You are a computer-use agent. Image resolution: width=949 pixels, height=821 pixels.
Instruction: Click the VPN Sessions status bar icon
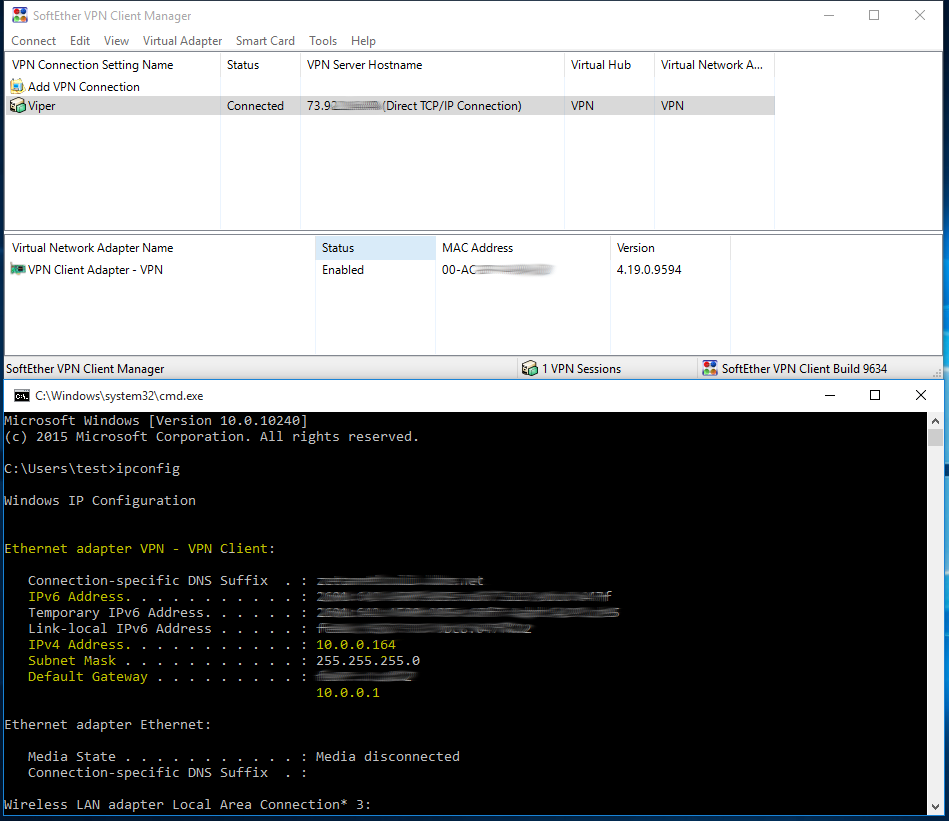(530, 368)
